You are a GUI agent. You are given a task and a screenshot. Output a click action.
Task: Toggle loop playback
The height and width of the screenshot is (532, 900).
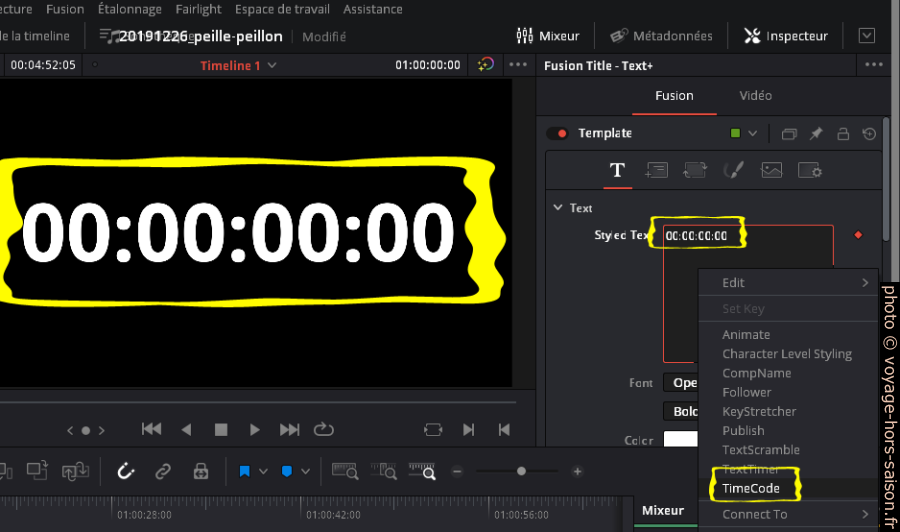pyautogui.click(x=324, y=429)
